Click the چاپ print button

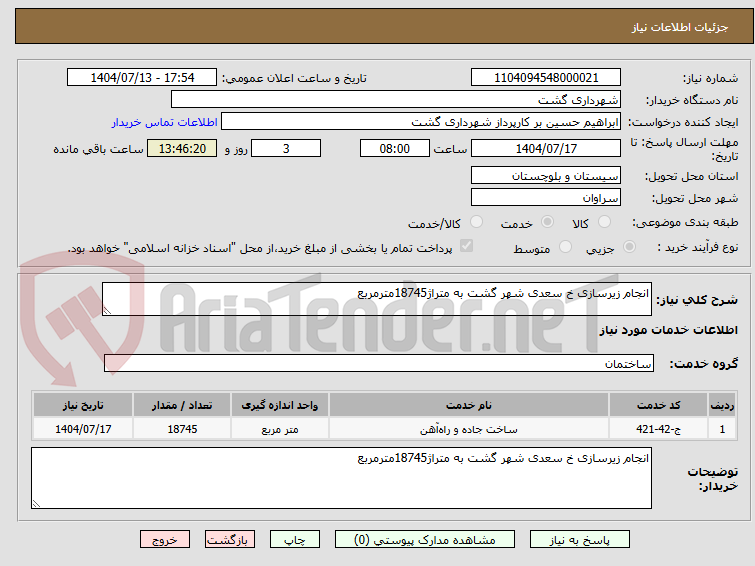point(295,540)
